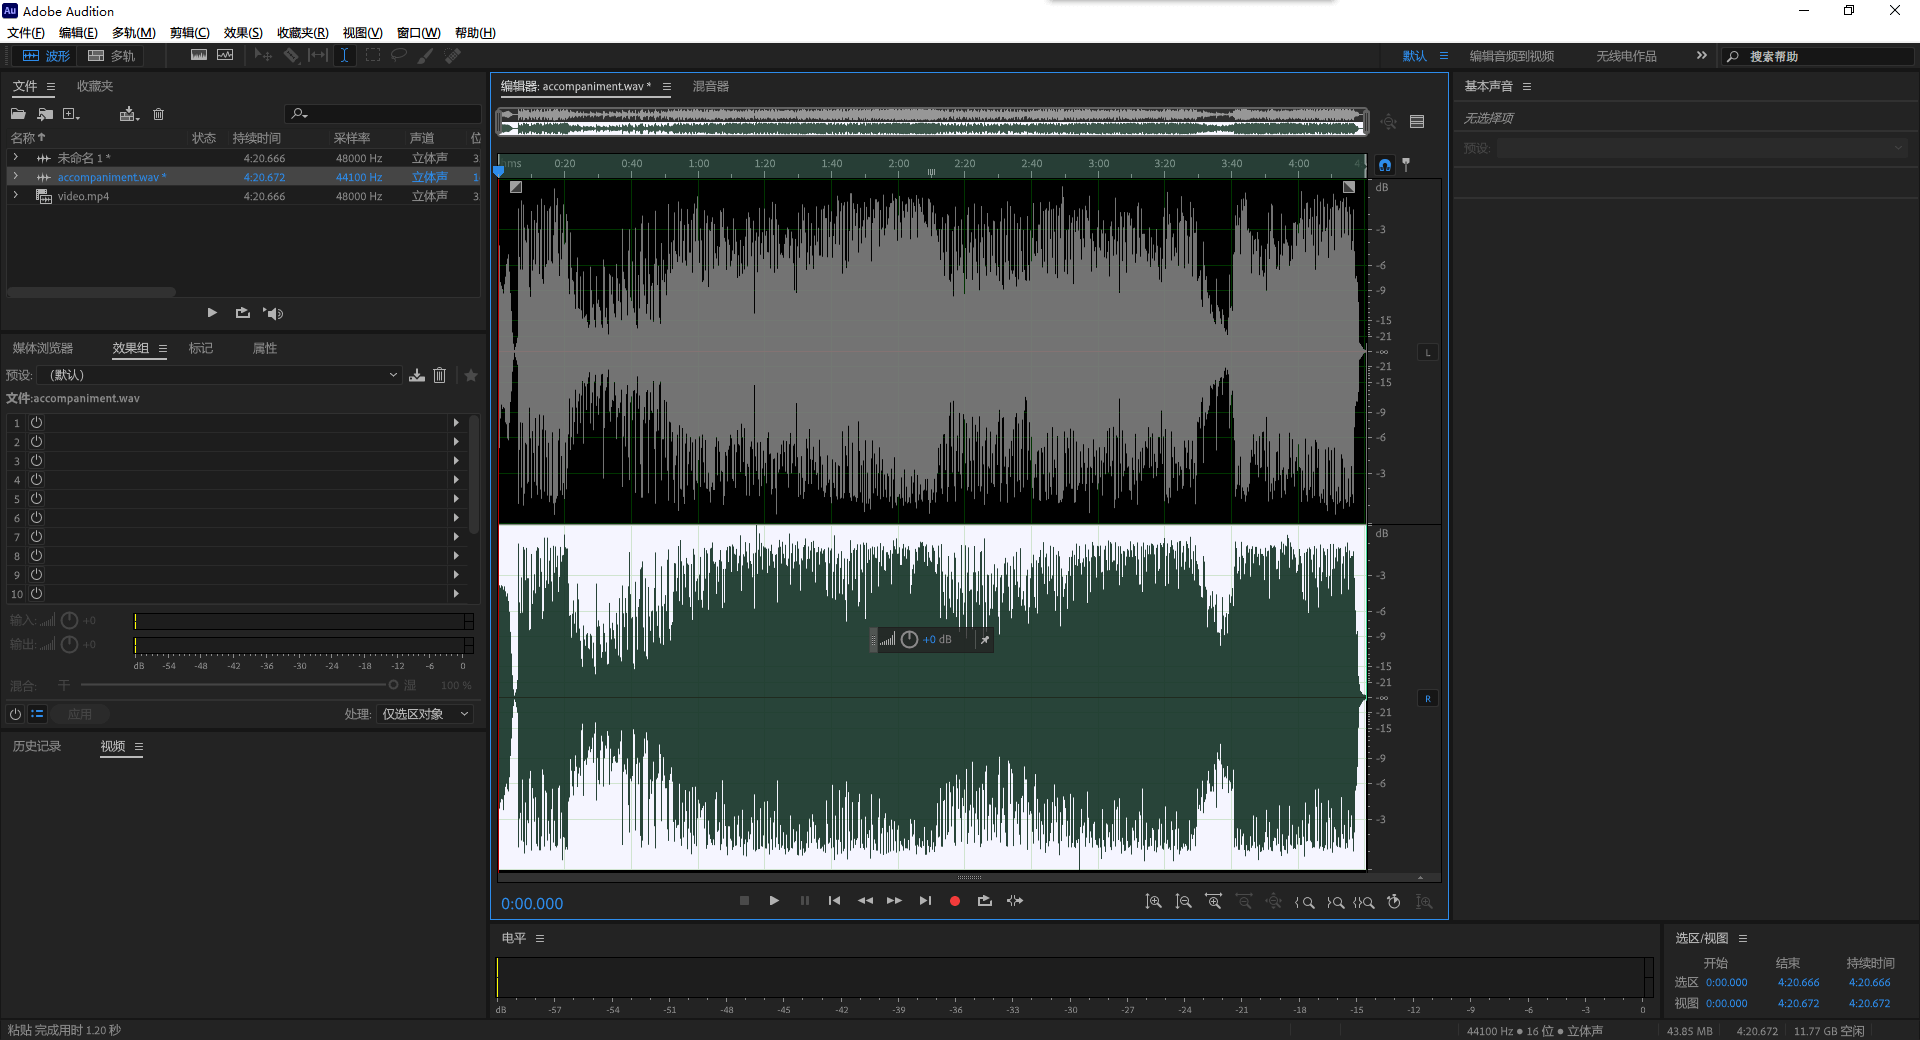Open the processing target dropdown

coord(425,714)
